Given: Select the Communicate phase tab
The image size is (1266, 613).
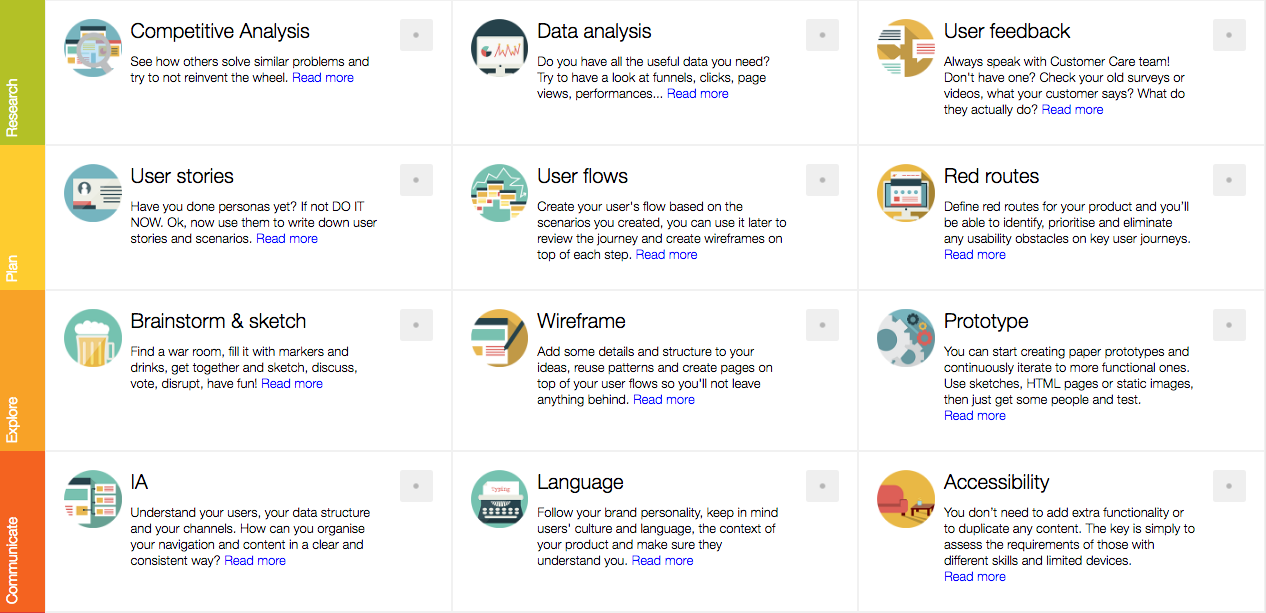Looking at the screenshot, I should [x=22, y=531].
